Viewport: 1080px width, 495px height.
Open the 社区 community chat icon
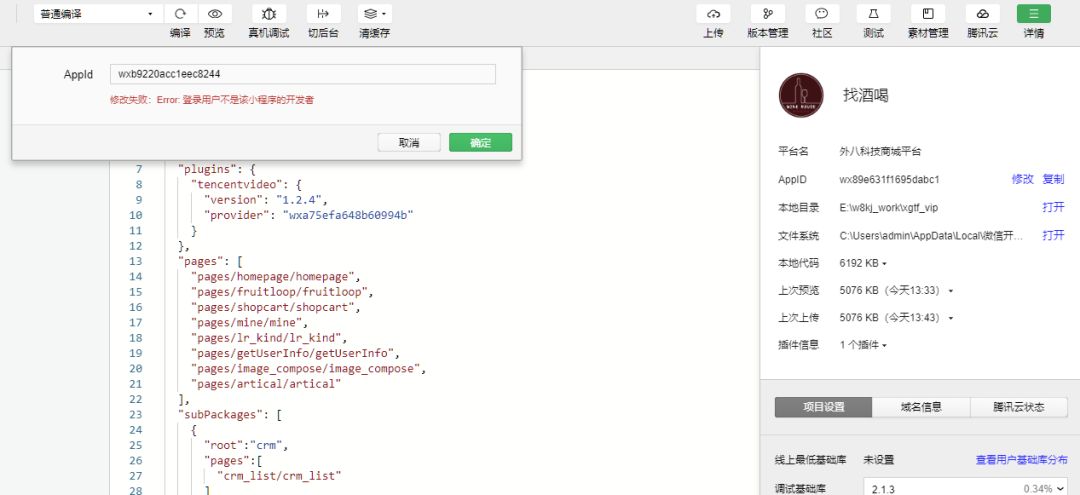pyautogui.click(x=822, y=14)
